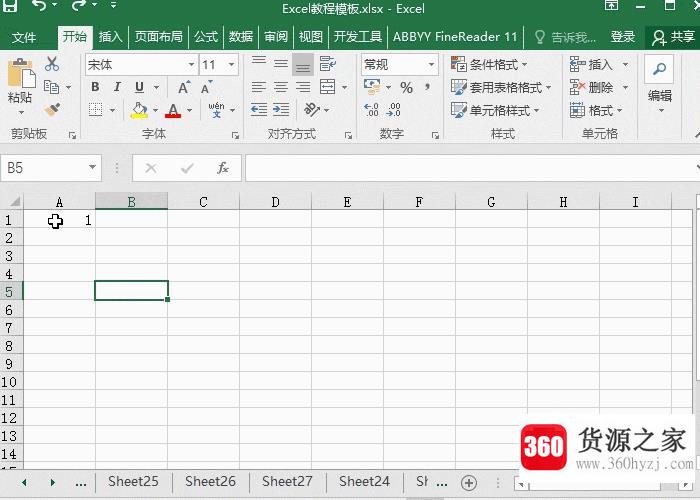Click the Copy icon in clipboard group
Screen dimensions: 700x500
[51, 87]
